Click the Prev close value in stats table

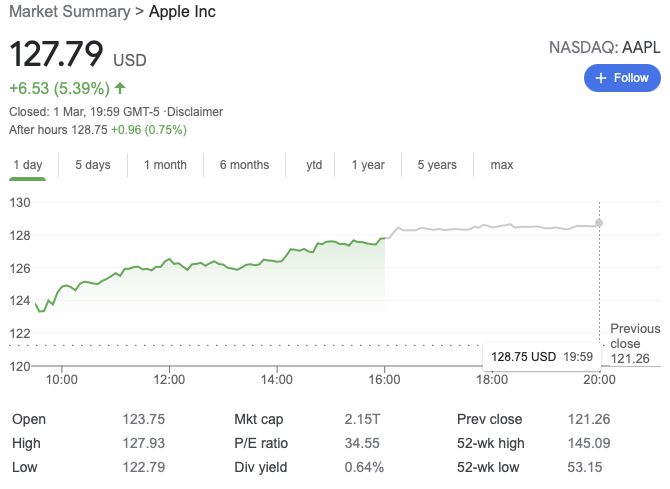[x=589, y=419]
